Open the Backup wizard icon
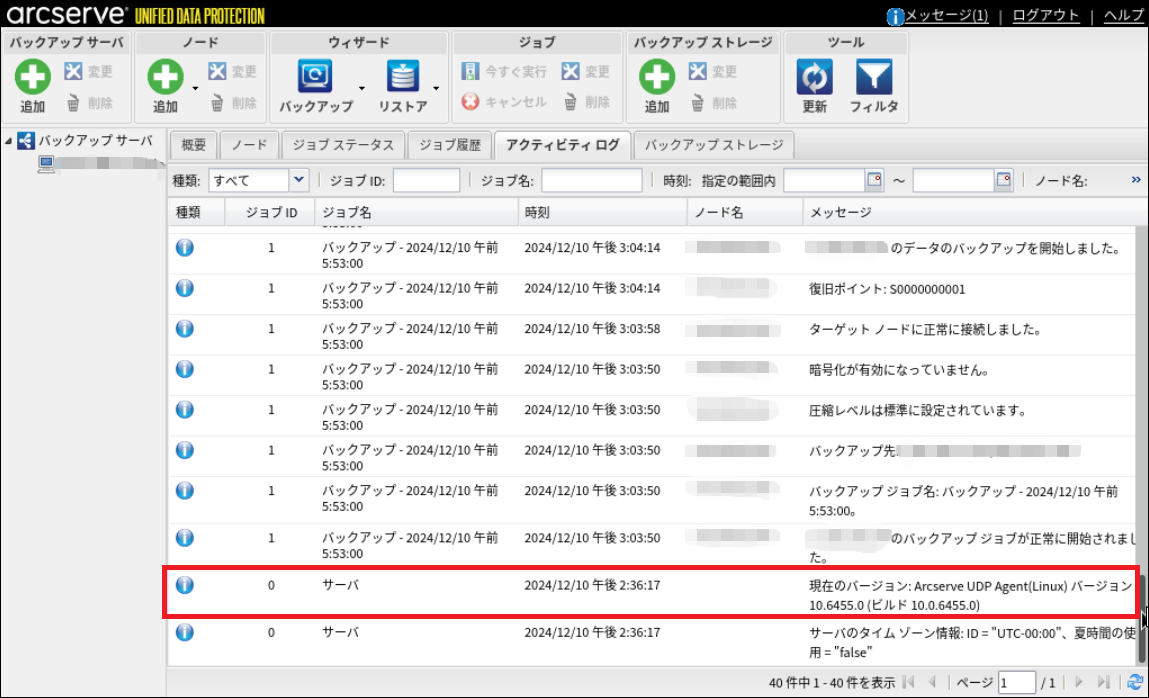This screenshot has height=698, width=1149. coord(316,77)
